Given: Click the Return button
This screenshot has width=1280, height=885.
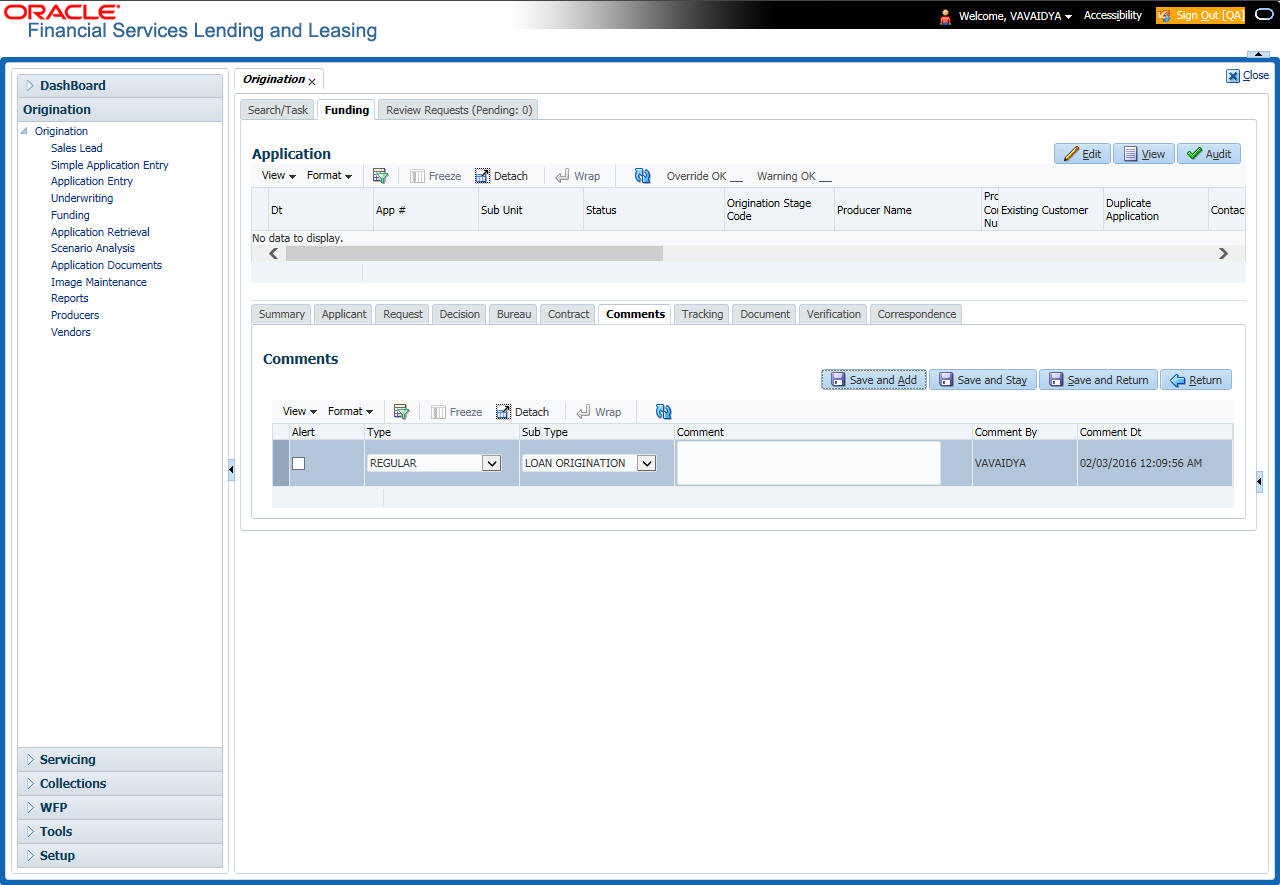Looking at the screenshot, I should click(1196, 380).
